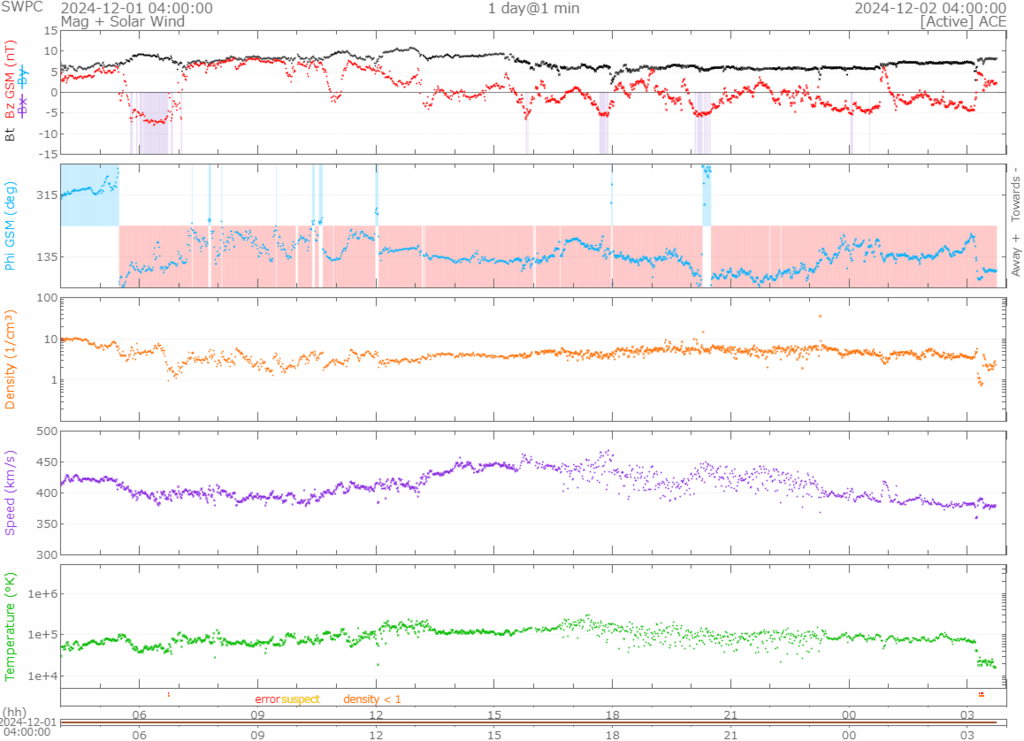
Task: Toggle the struck-through Bx series label
Action: tap(24, 106)
